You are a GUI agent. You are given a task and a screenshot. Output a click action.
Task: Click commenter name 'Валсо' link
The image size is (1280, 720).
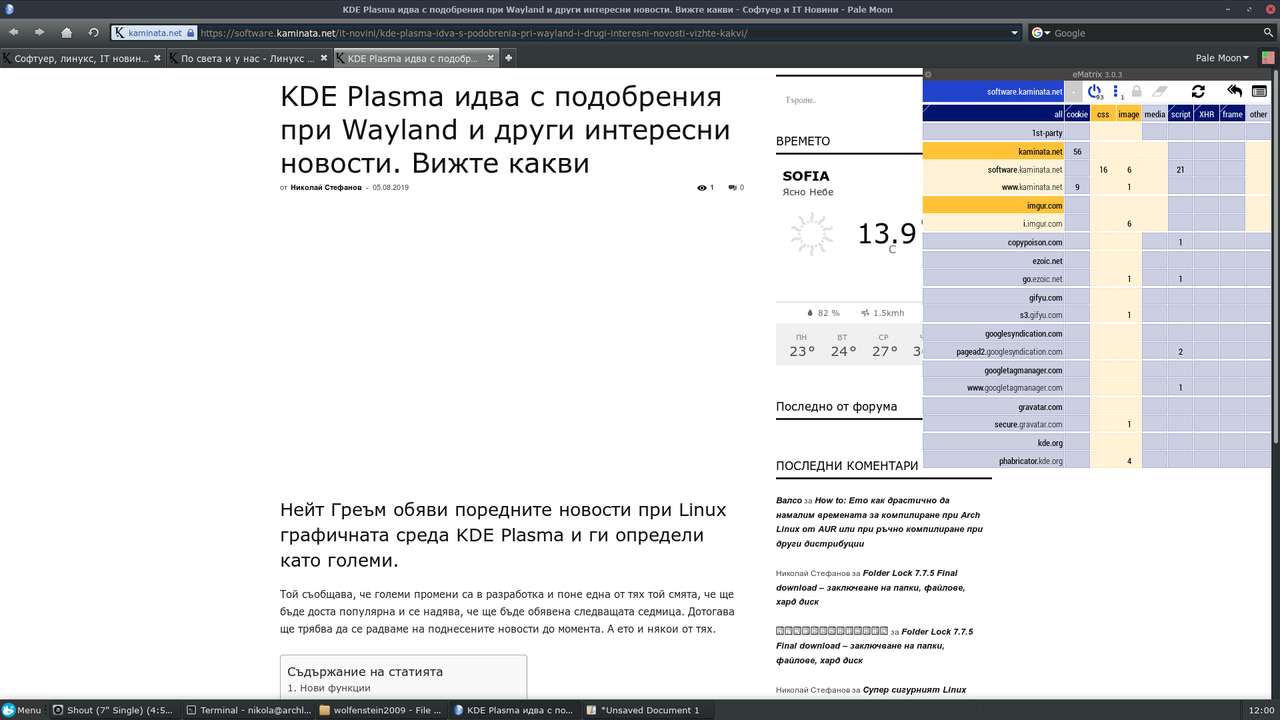[x=789, y=500]
